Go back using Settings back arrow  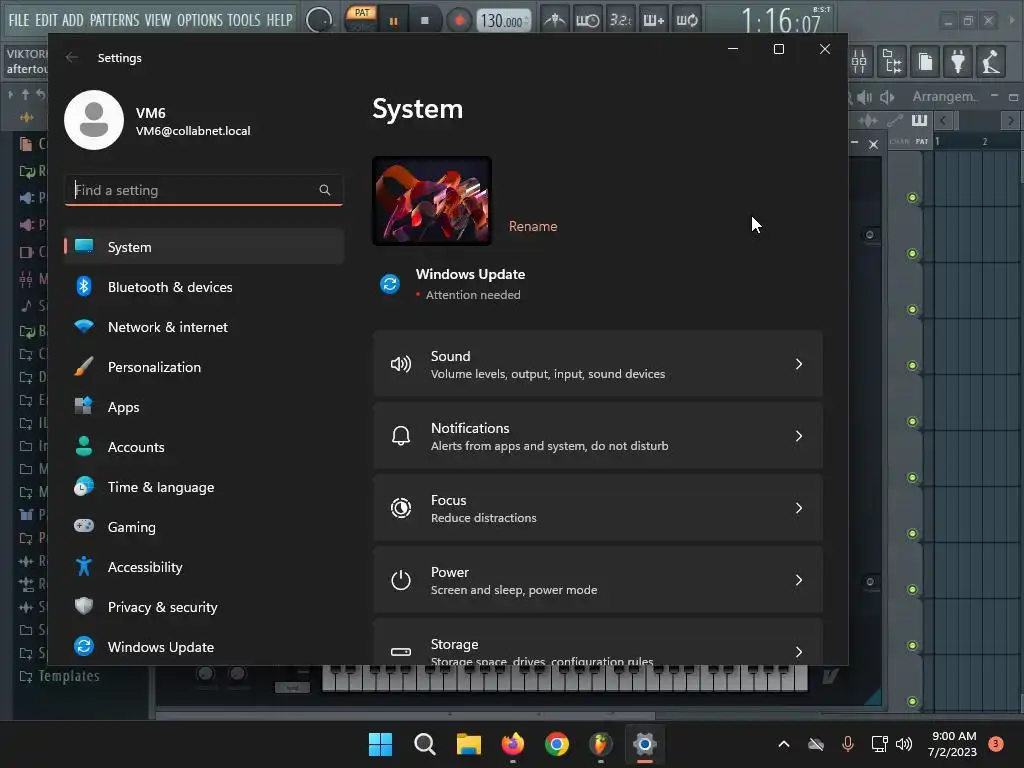coord(72,57)
